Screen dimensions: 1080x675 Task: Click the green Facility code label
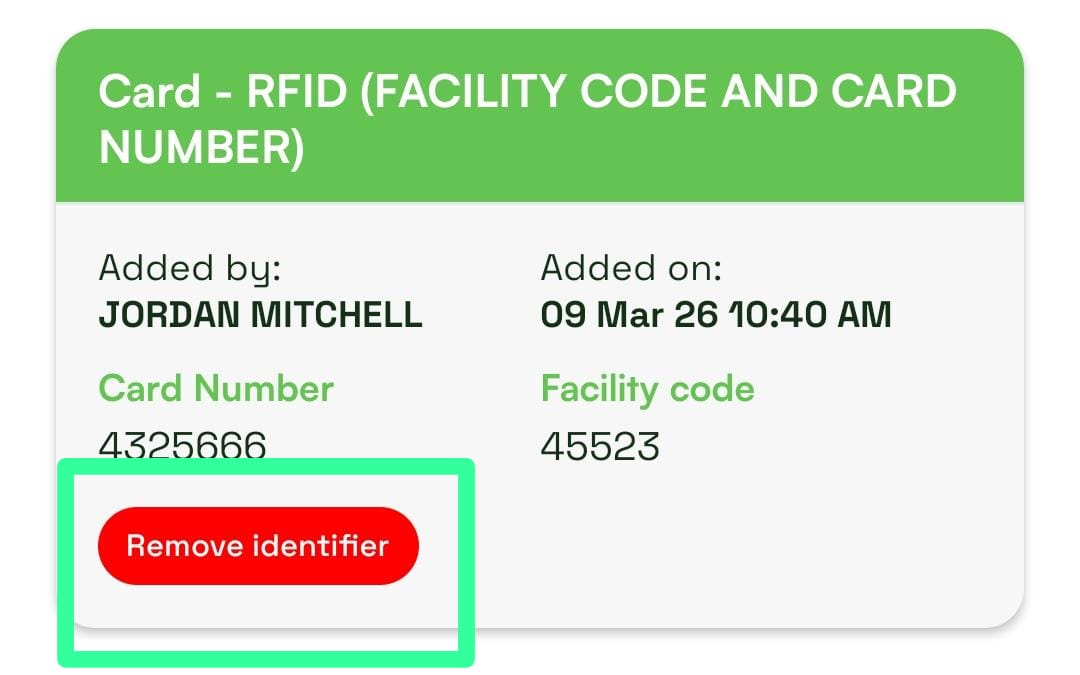point(647,388)
